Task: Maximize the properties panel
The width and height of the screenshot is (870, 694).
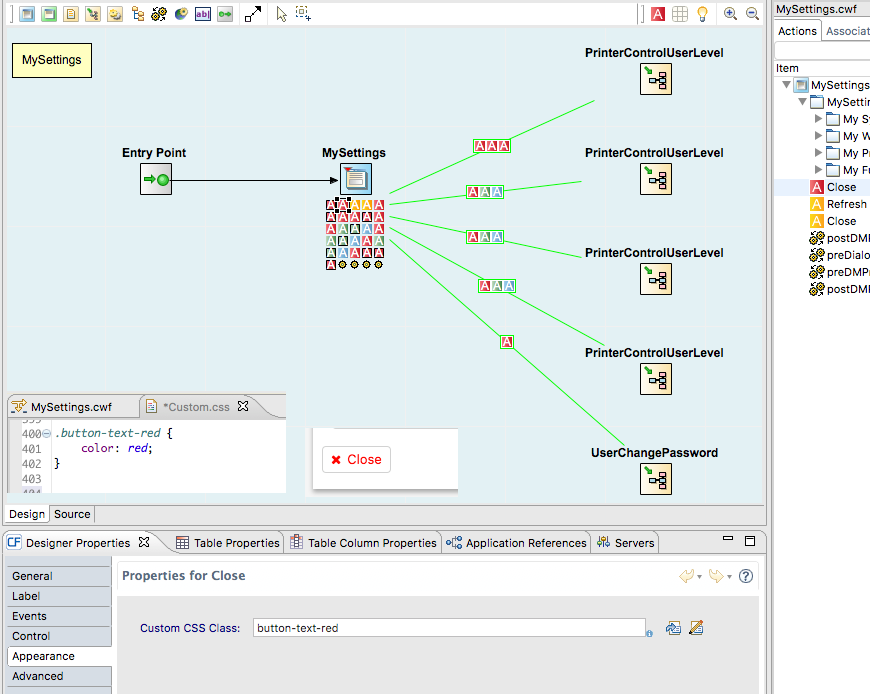Action: click(750, 541)
